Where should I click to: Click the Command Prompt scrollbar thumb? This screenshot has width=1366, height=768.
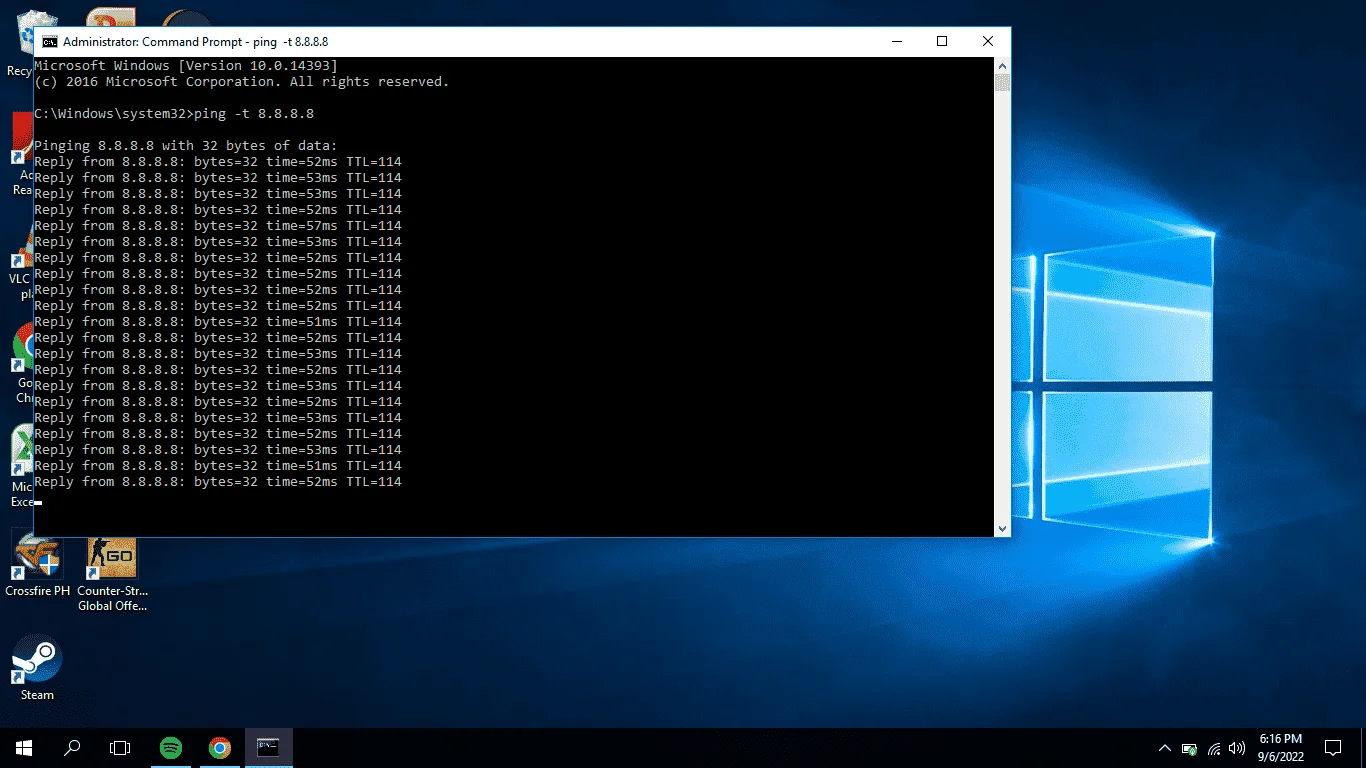pos(1002,83)
